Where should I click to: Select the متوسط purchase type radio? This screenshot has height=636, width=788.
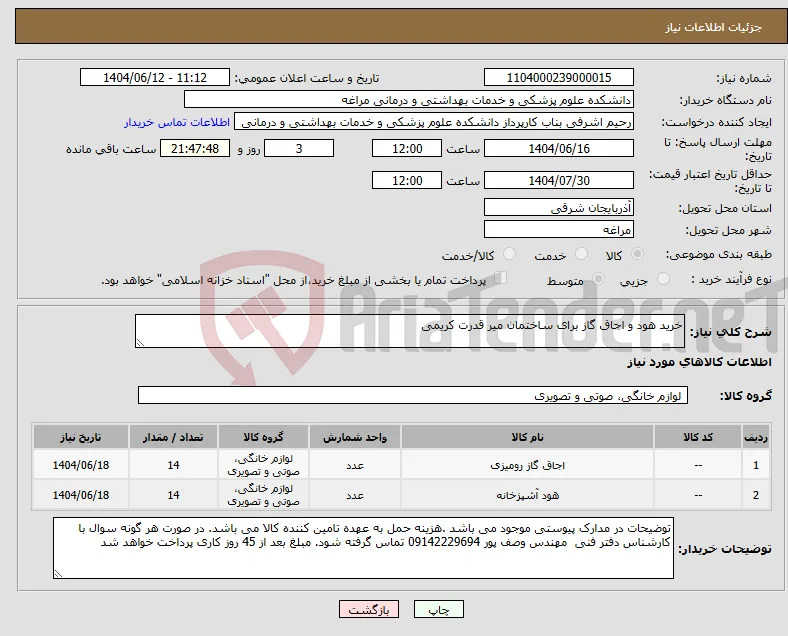tap(599, 279)
